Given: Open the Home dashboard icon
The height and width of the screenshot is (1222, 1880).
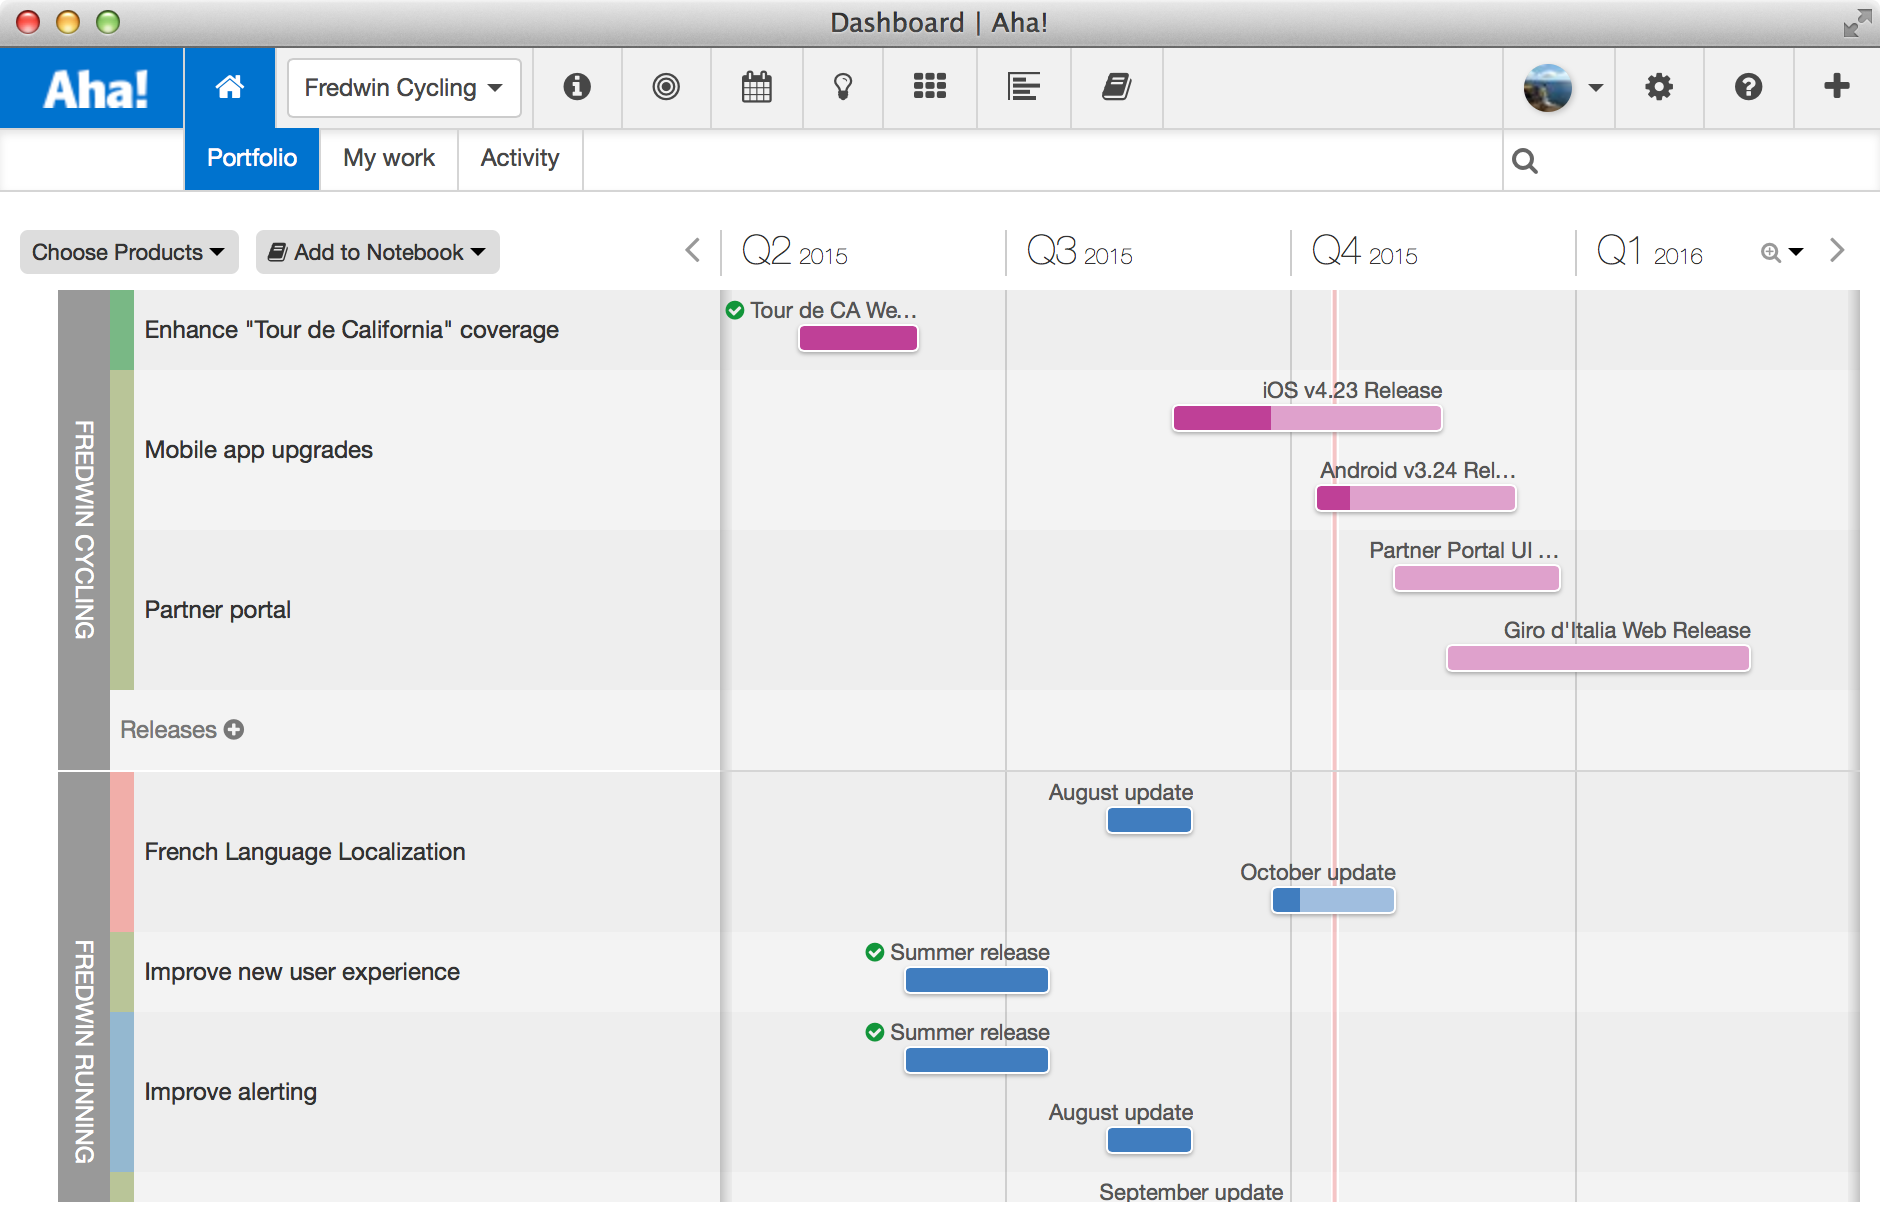Looking at the screenshot, I should (230, 87).
